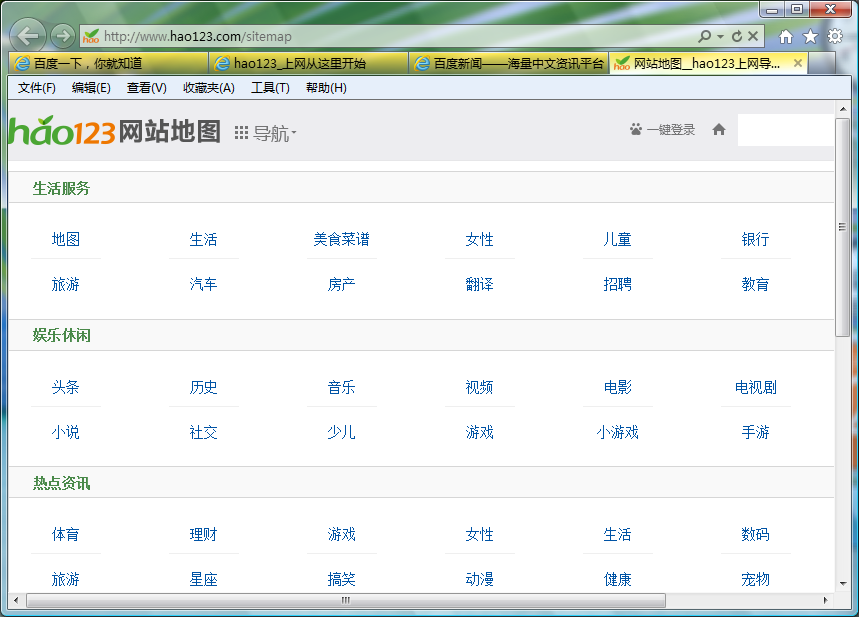The width and height of the screenshot is (859, 617).
Task: Click the Stop loading X icon in address bar
Action: [753, 36]
